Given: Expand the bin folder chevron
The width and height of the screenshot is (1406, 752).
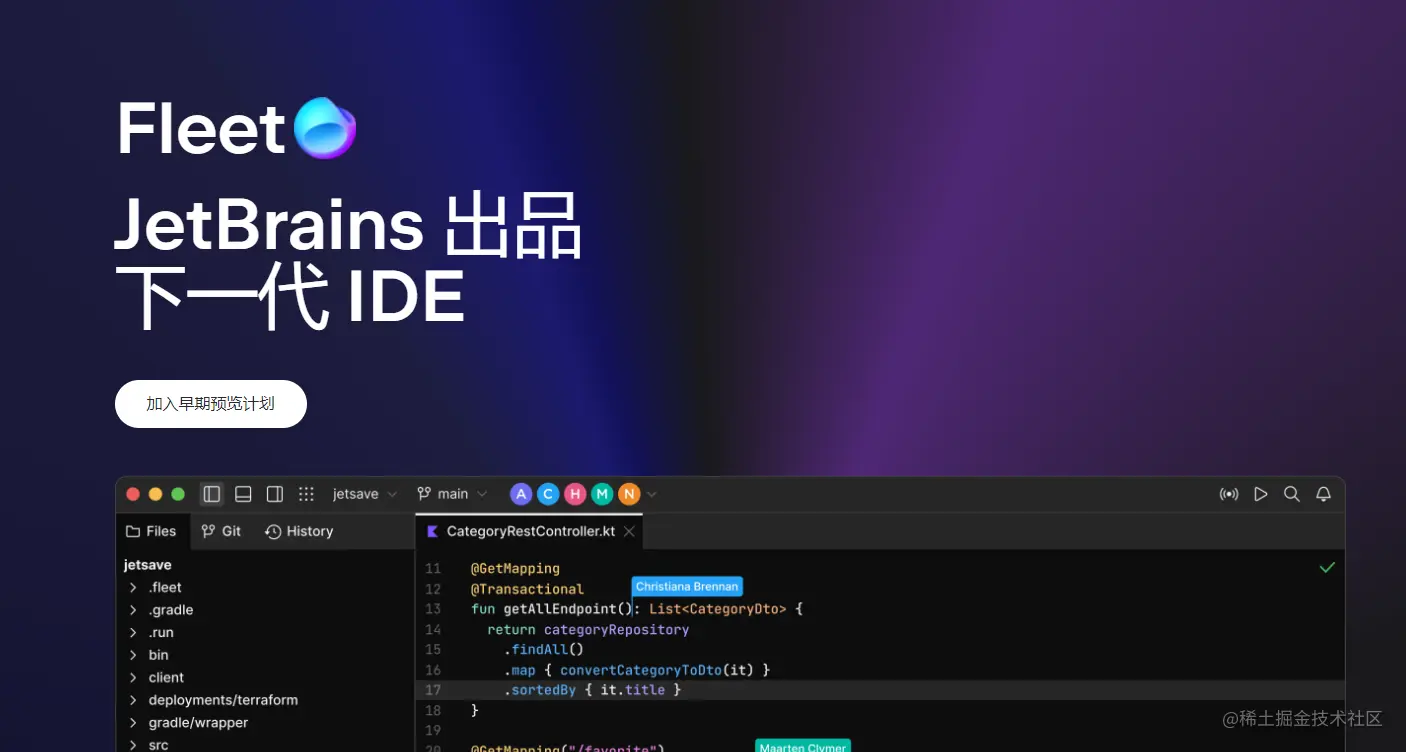Looking at the screenshot, I should (x=133, y=655).
